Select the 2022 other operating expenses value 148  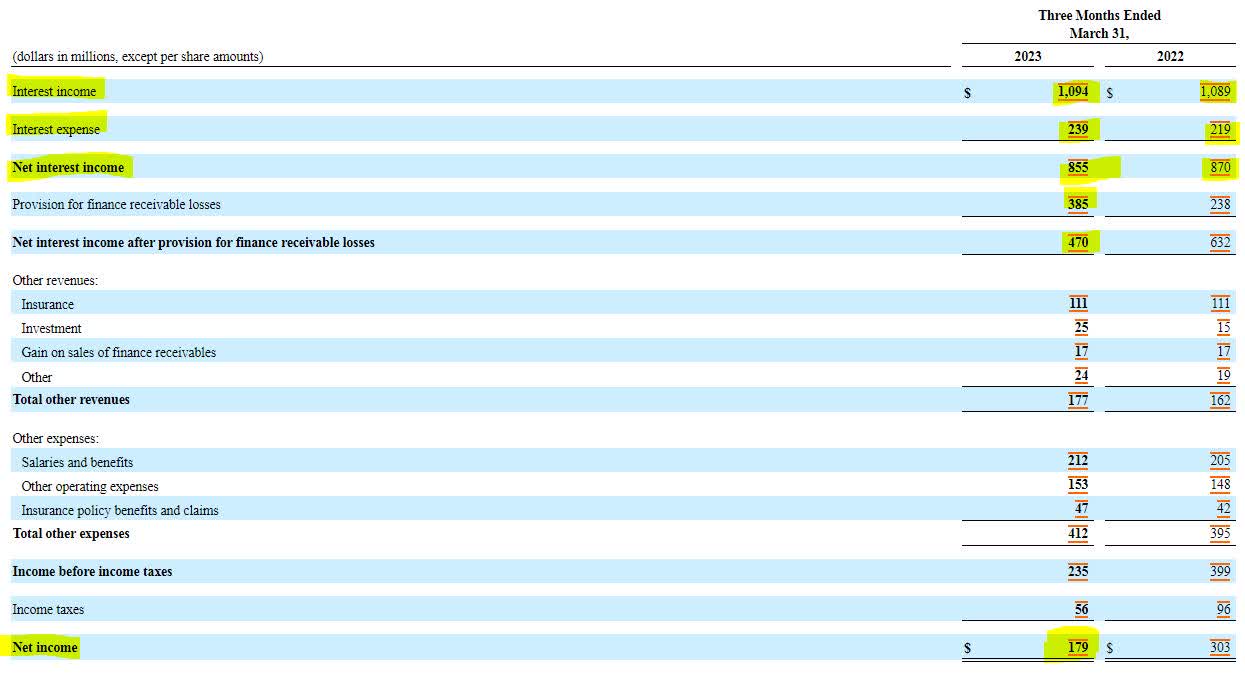(x=1220, y=485)
